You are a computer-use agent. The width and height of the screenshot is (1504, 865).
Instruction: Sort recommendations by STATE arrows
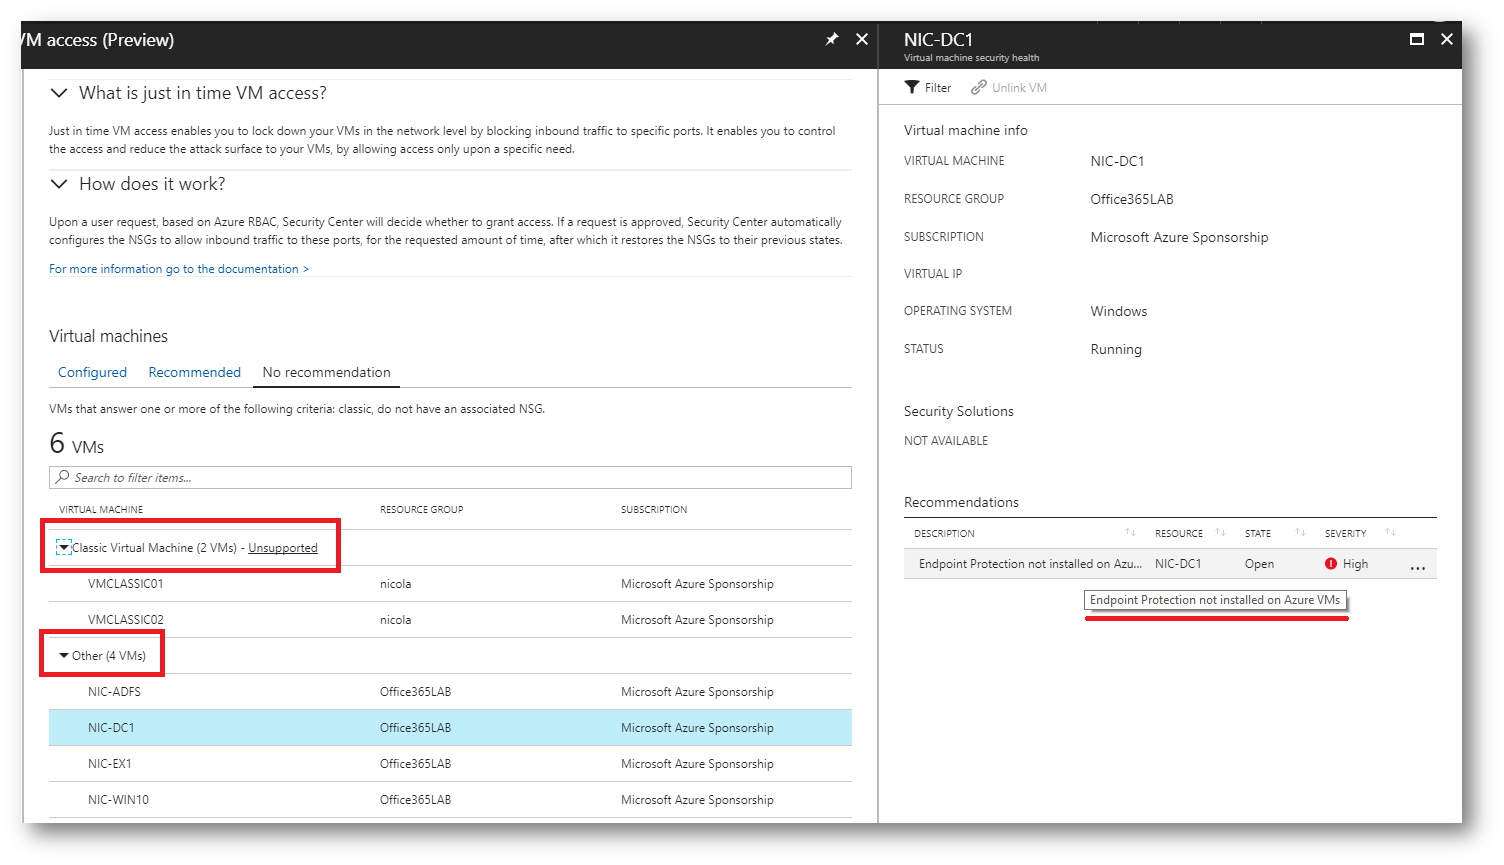1300,532
